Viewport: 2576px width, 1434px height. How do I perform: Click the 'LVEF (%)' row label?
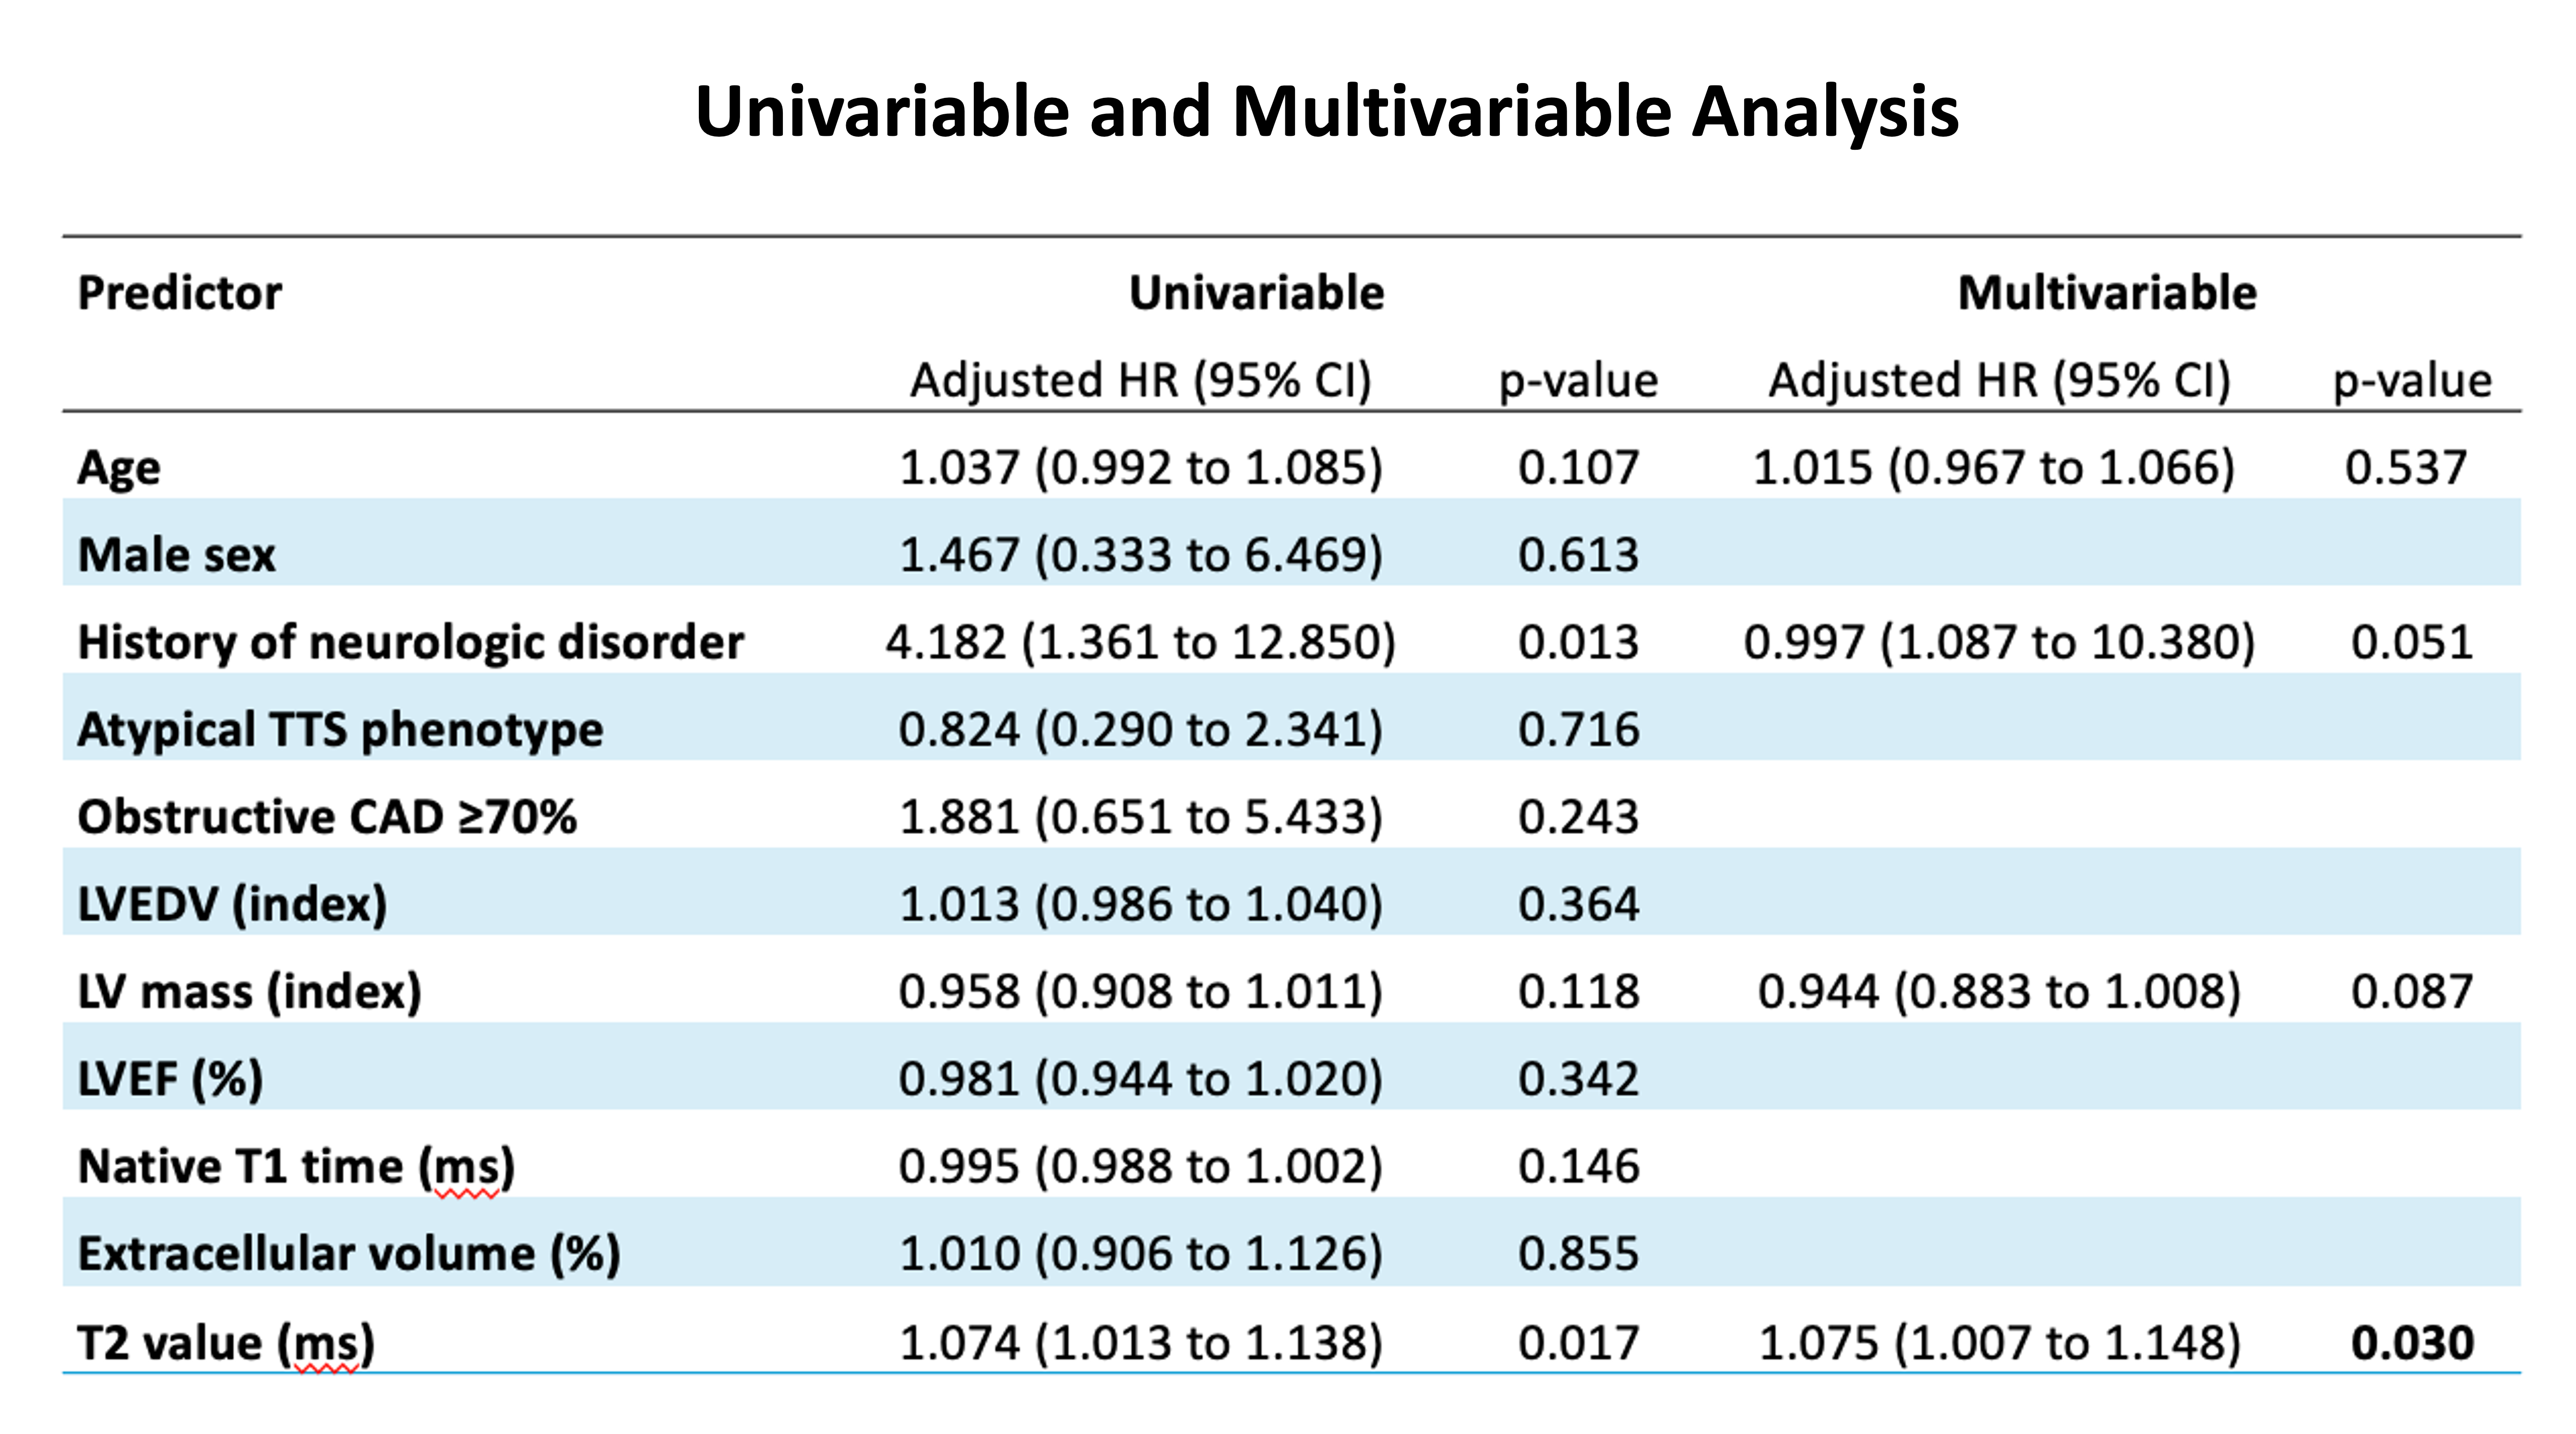[170, 1080]
